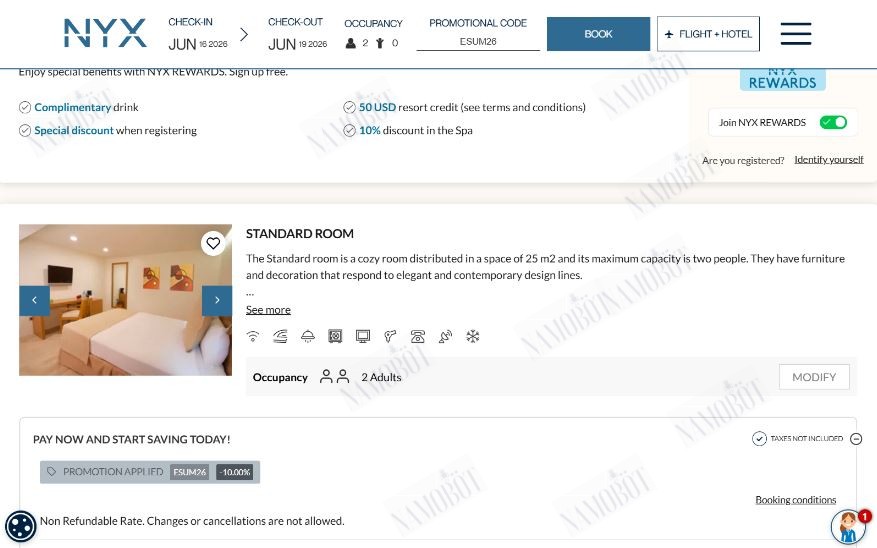The height and width of the screenshot is (548, 877).
Task: Open the check-in date picker
Action: click(x=198, y=34)
